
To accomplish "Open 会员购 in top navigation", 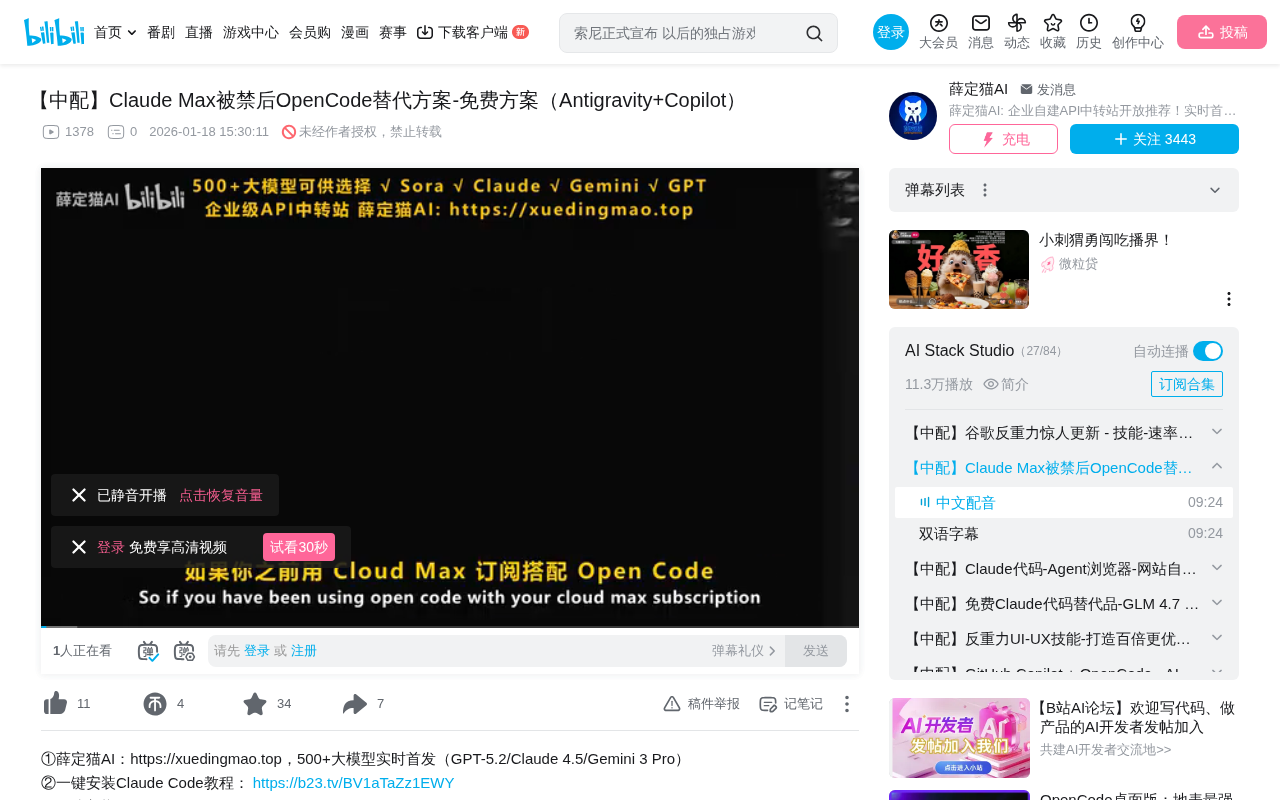I will (x=310, y=32).
